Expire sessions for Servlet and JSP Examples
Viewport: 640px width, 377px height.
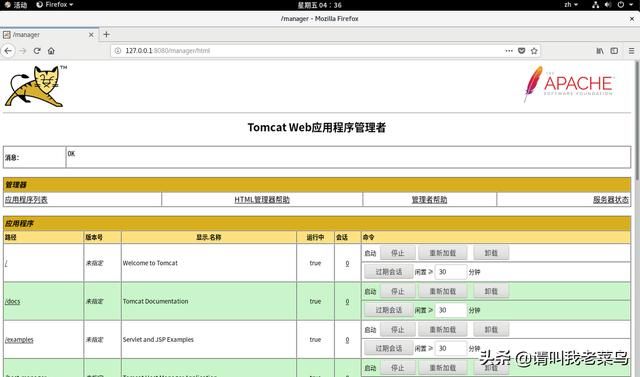click(389, 348)
